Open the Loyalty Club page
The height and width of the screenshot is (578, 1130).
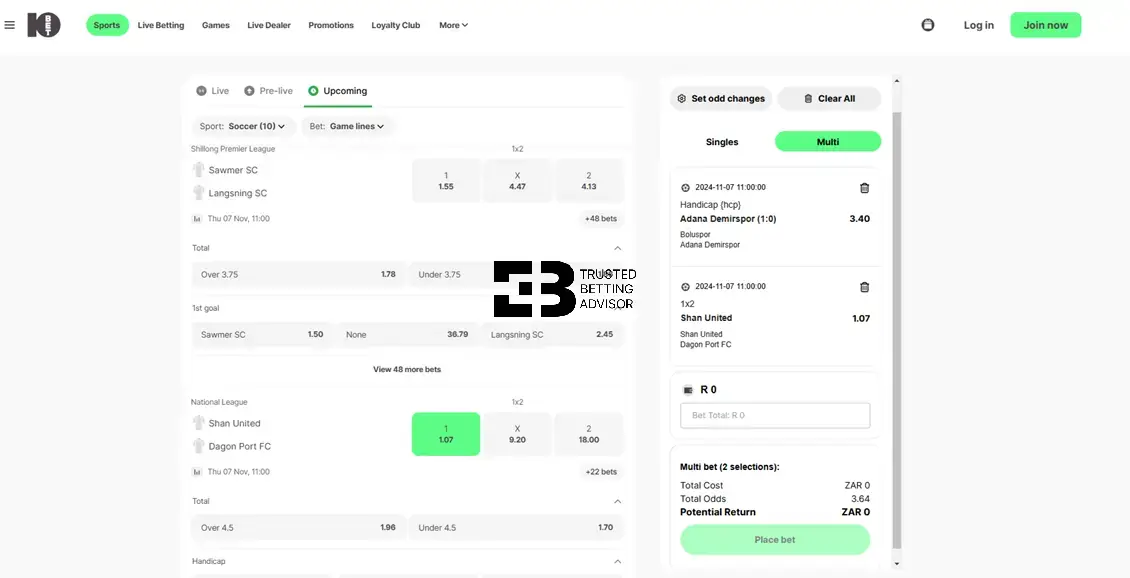396,25
